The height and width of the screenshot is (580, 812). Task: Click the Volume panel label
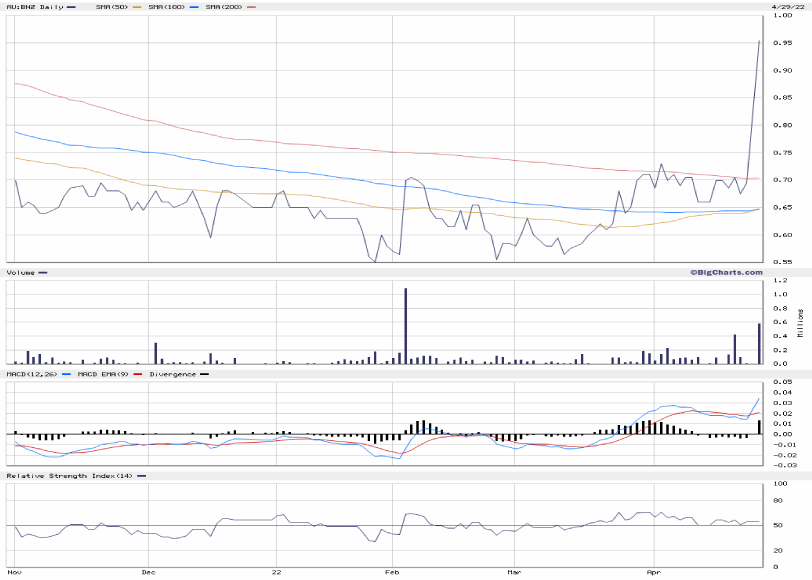[x=20, y=272]
